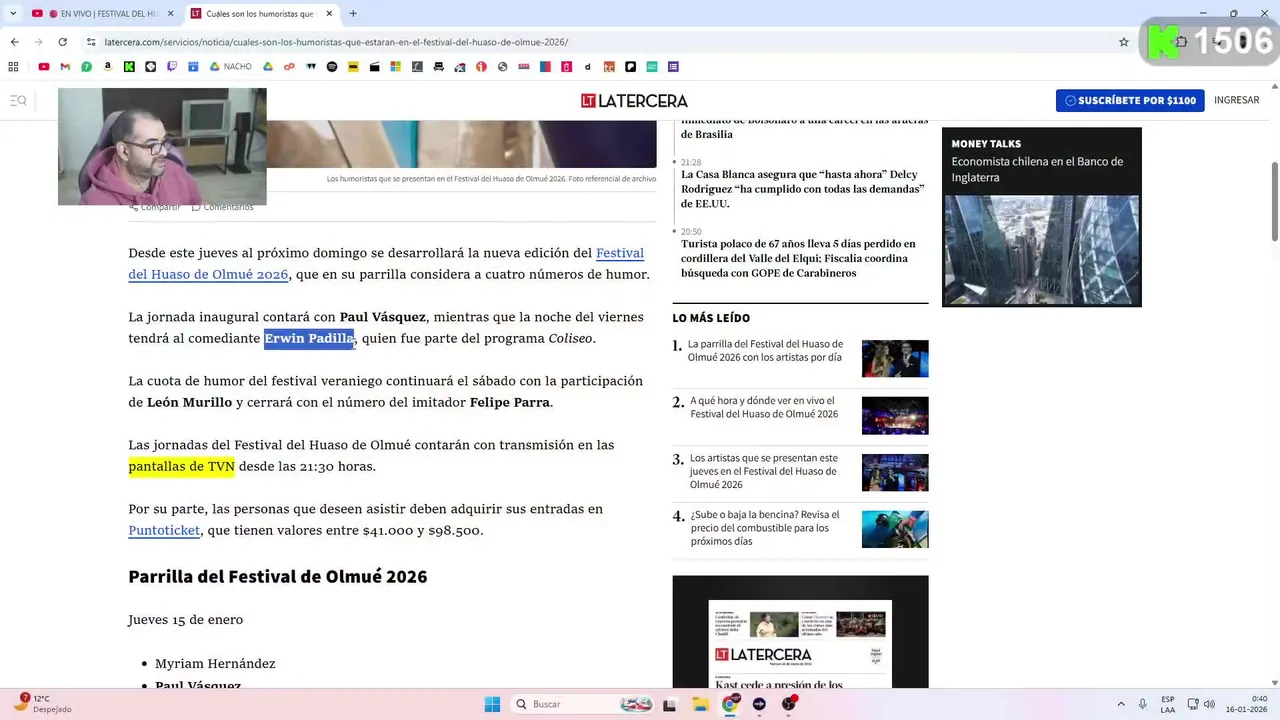The image size is (1280, 720).
Task: Click the Windows taskbar Buscar search box
Action: [x=584, y=704]
